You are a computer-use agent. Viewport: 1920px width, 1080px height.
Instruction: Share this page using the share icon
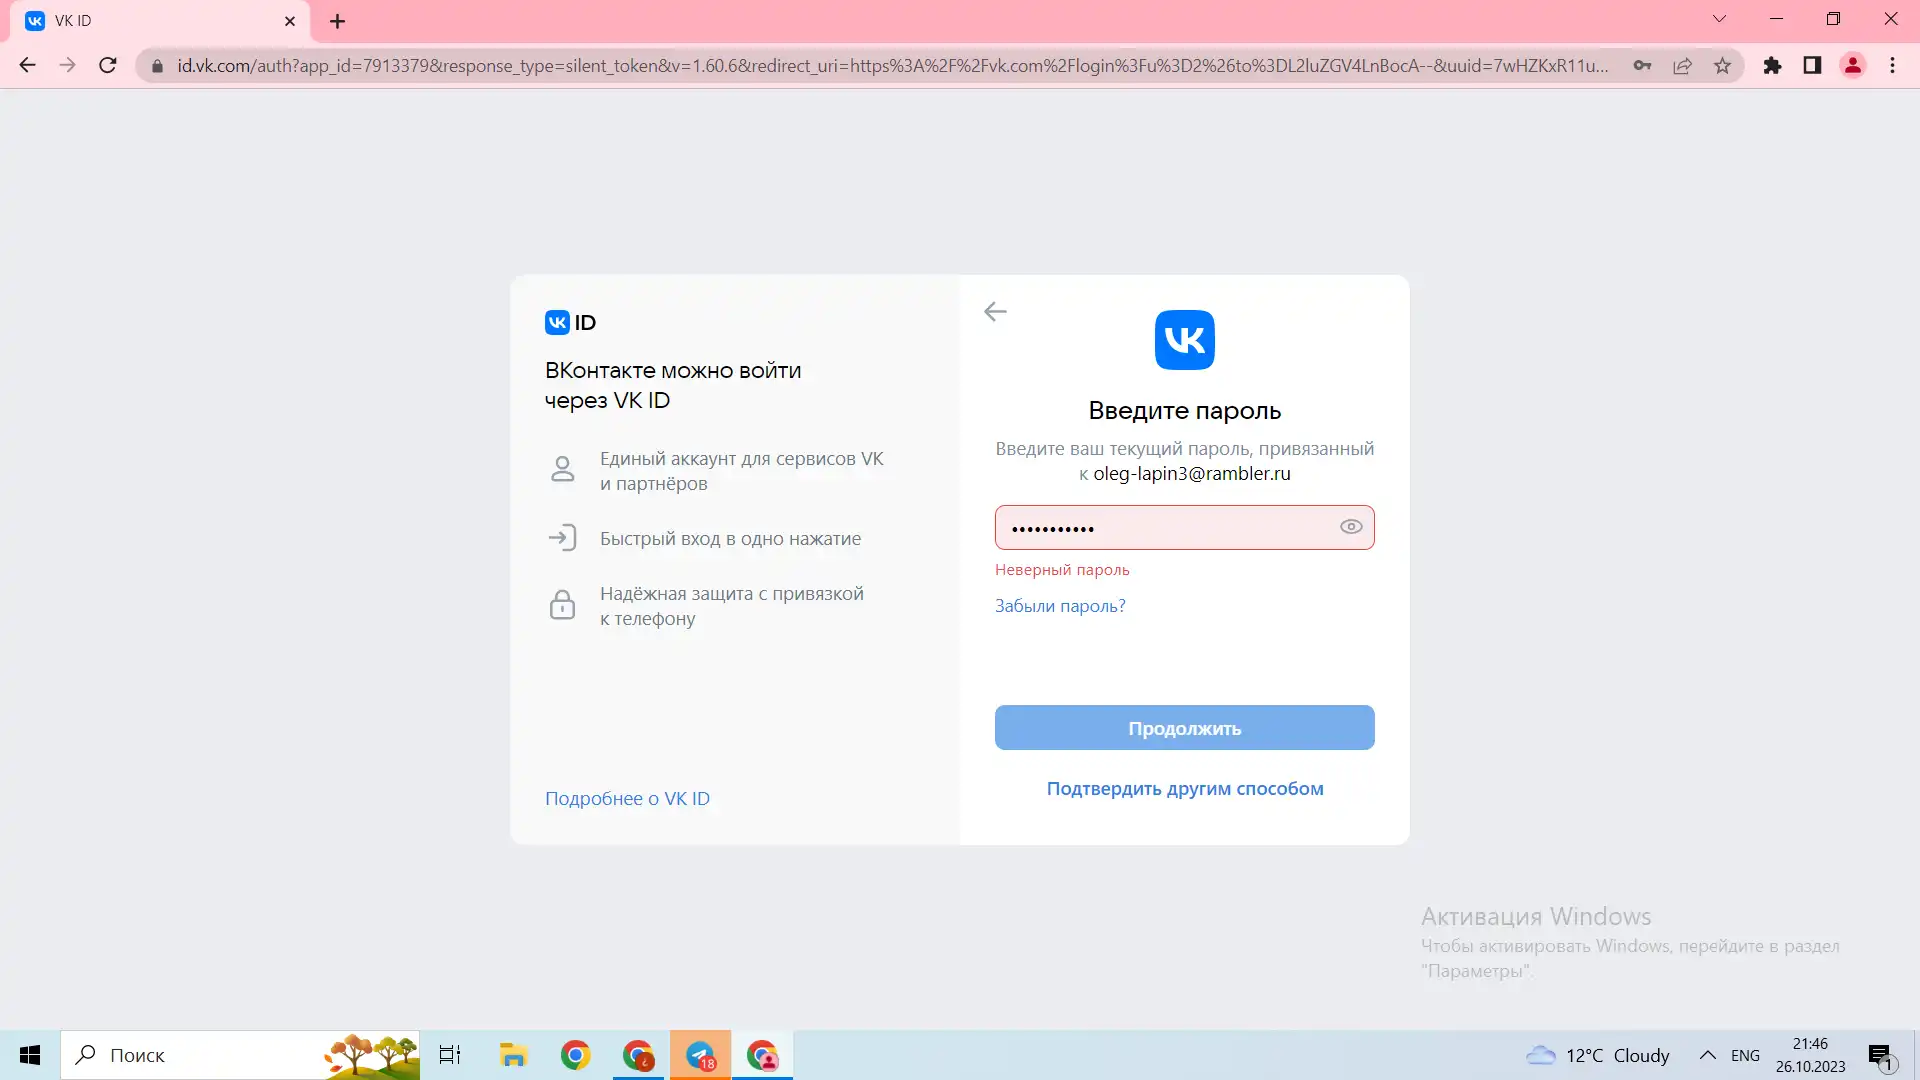point(1682,66)
